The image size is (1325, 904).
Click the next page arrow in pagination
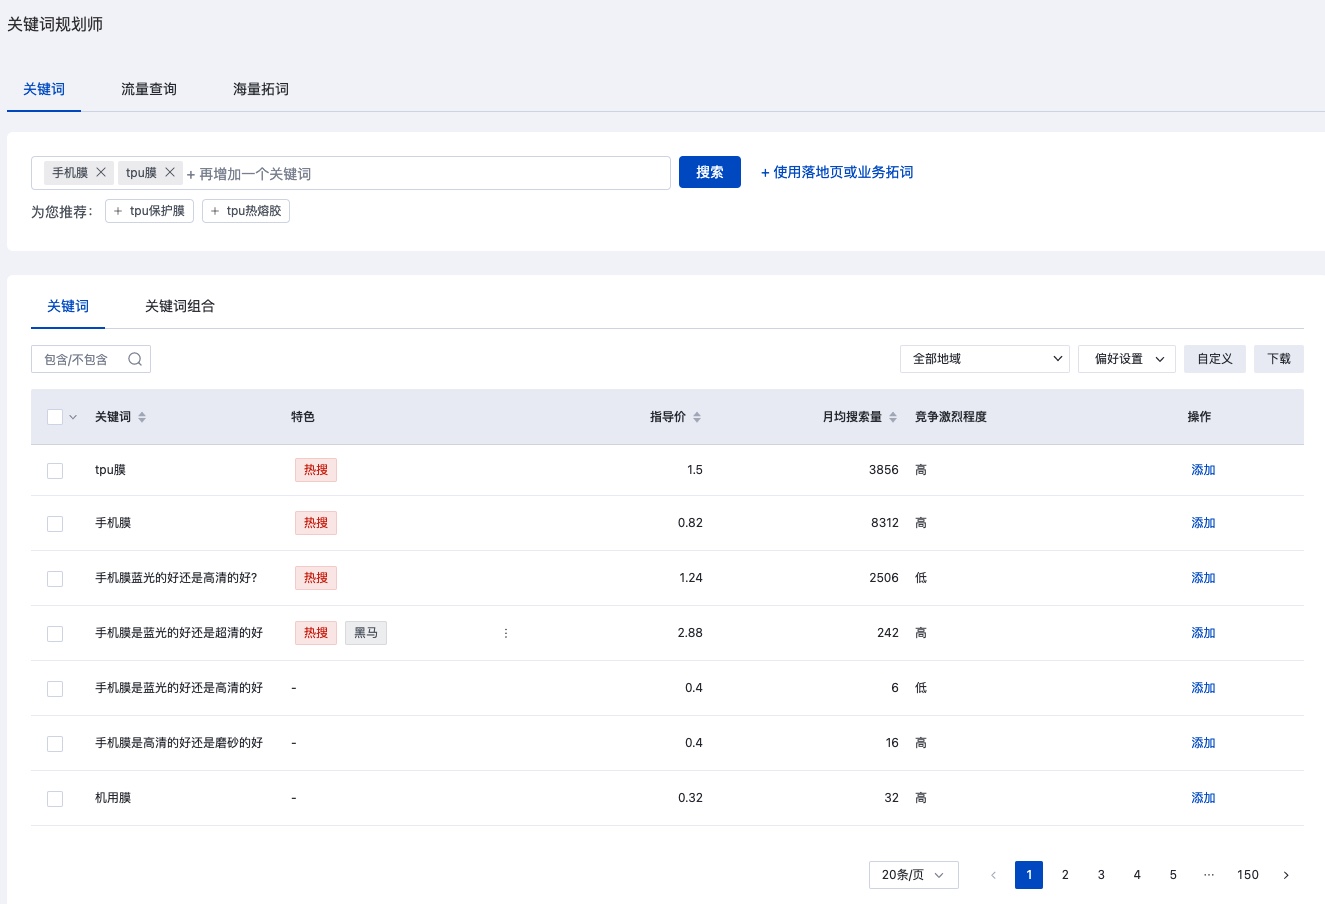(1286, 874)
